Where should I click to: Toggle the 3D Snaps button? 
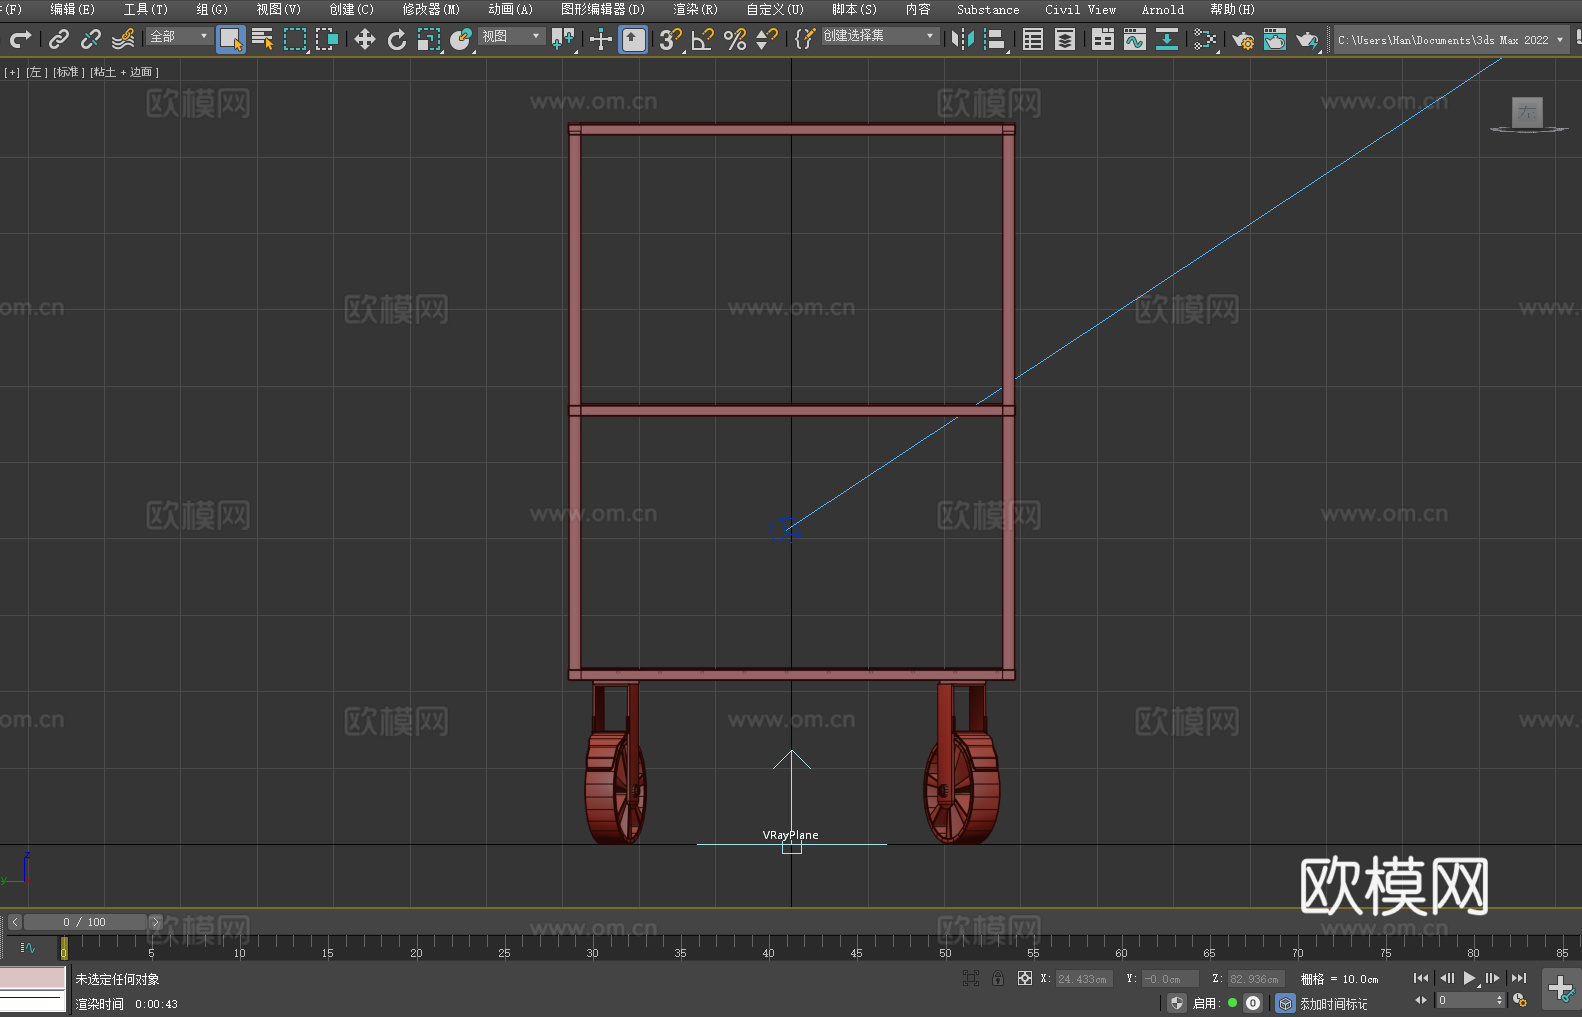(x=670, y=40)
